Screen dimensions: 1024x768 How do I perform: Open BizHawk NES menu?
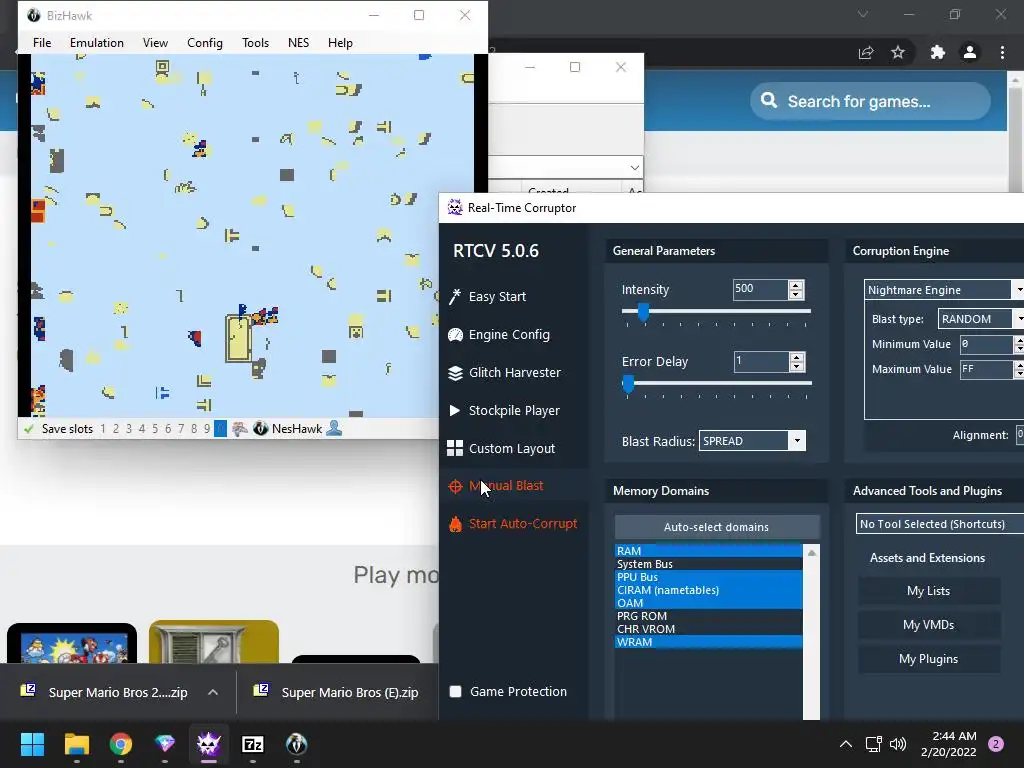[x=298, y=42]
